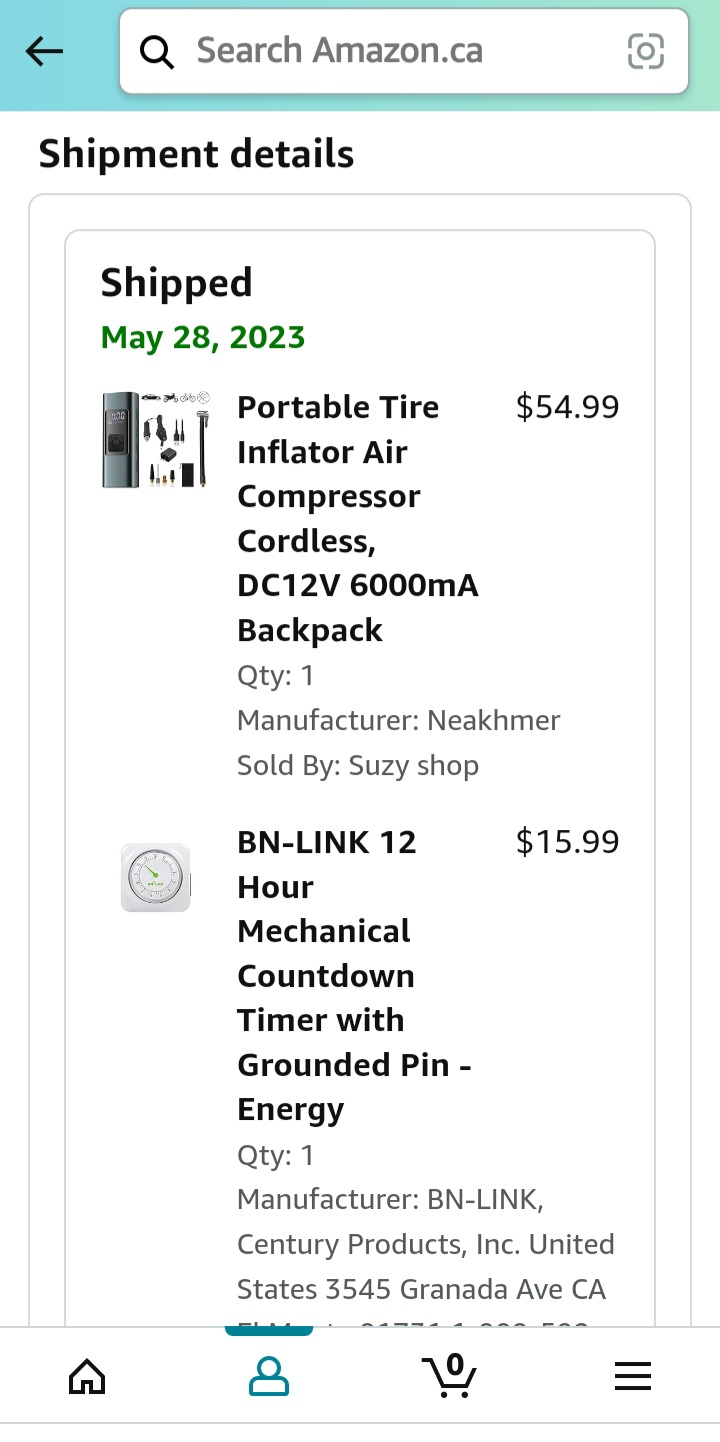Screen dimensions: 720x1442
Task: Open your account using the profile icon
Action: pyautogui.click(x=268, y=1376)
